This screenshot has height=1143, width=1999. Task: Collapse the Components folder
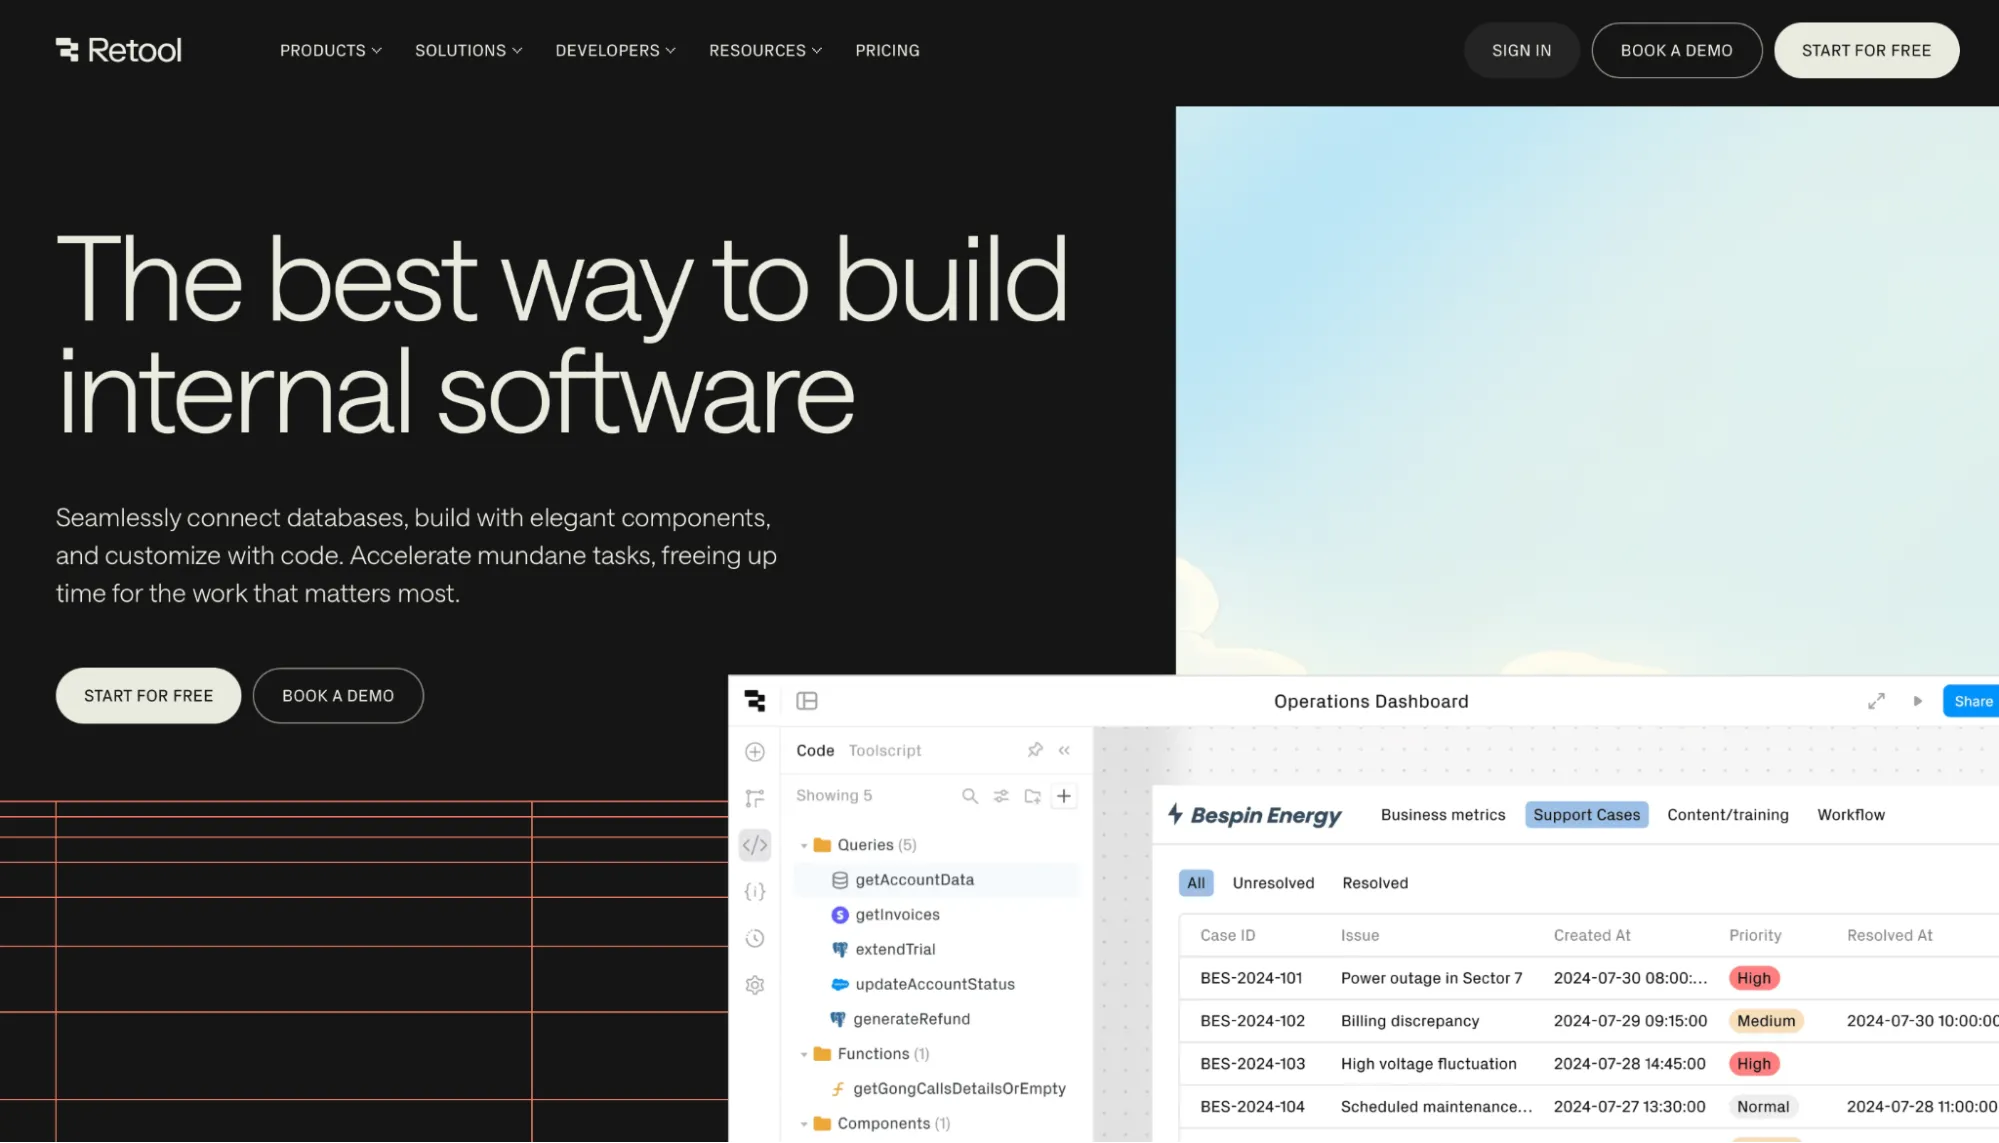[803, 1124]
